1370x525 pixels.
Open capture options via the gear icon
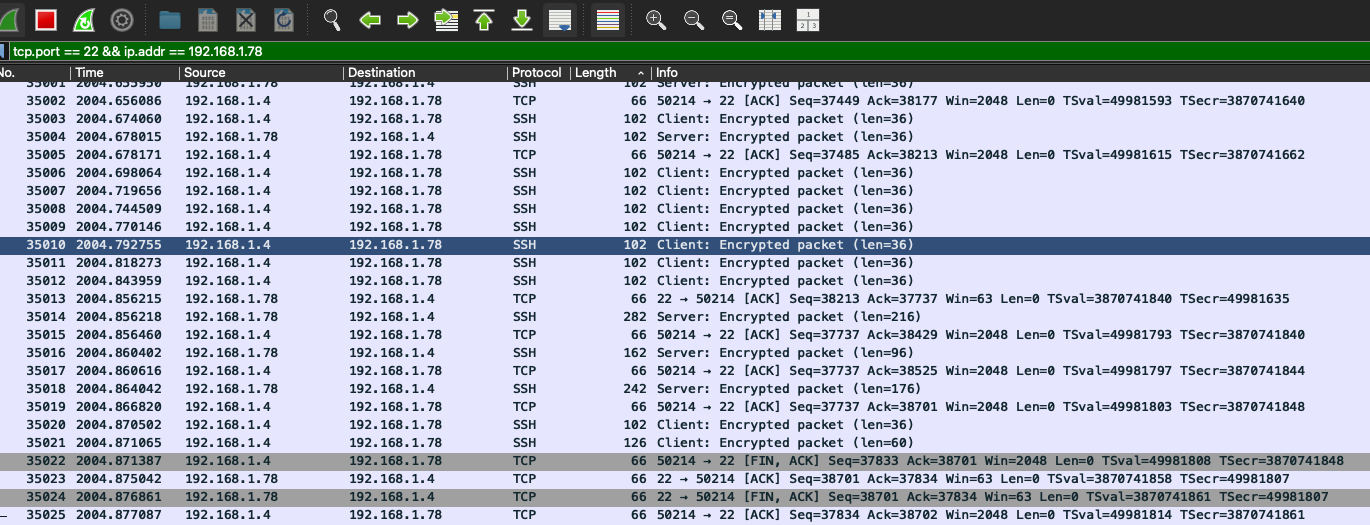(122, 19)
